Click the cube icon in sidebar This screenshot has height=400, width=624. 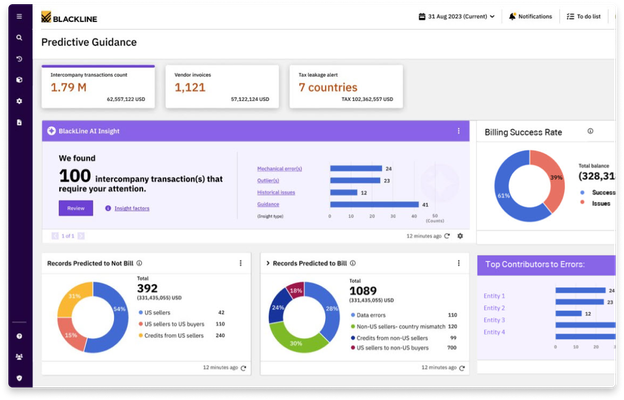pos(19,80)
